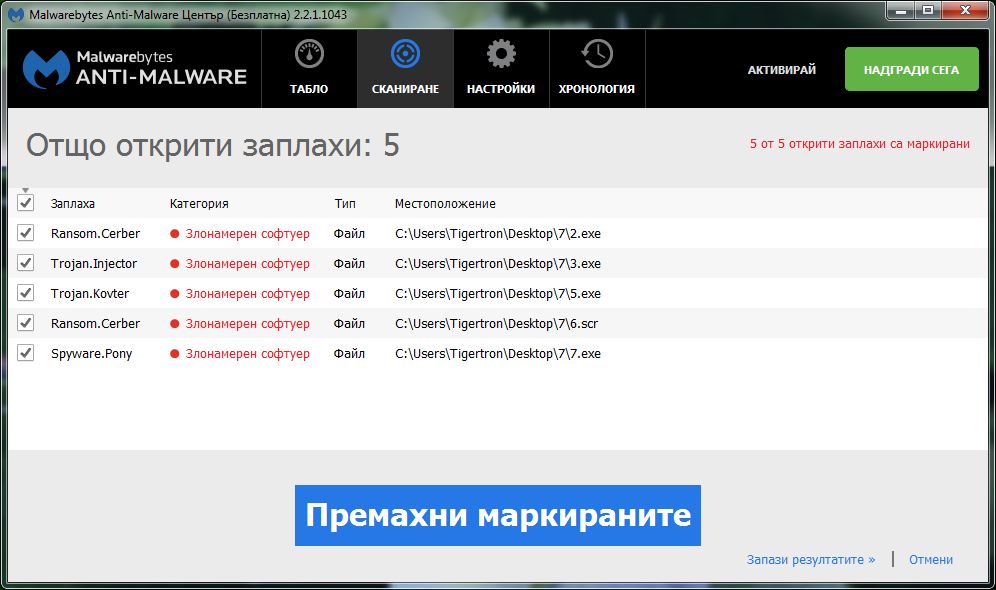The width and height of the screenshot is (996, 590).
Task: Switch to the ХРОНОЛОГИЯ tab
Action: 597,69
